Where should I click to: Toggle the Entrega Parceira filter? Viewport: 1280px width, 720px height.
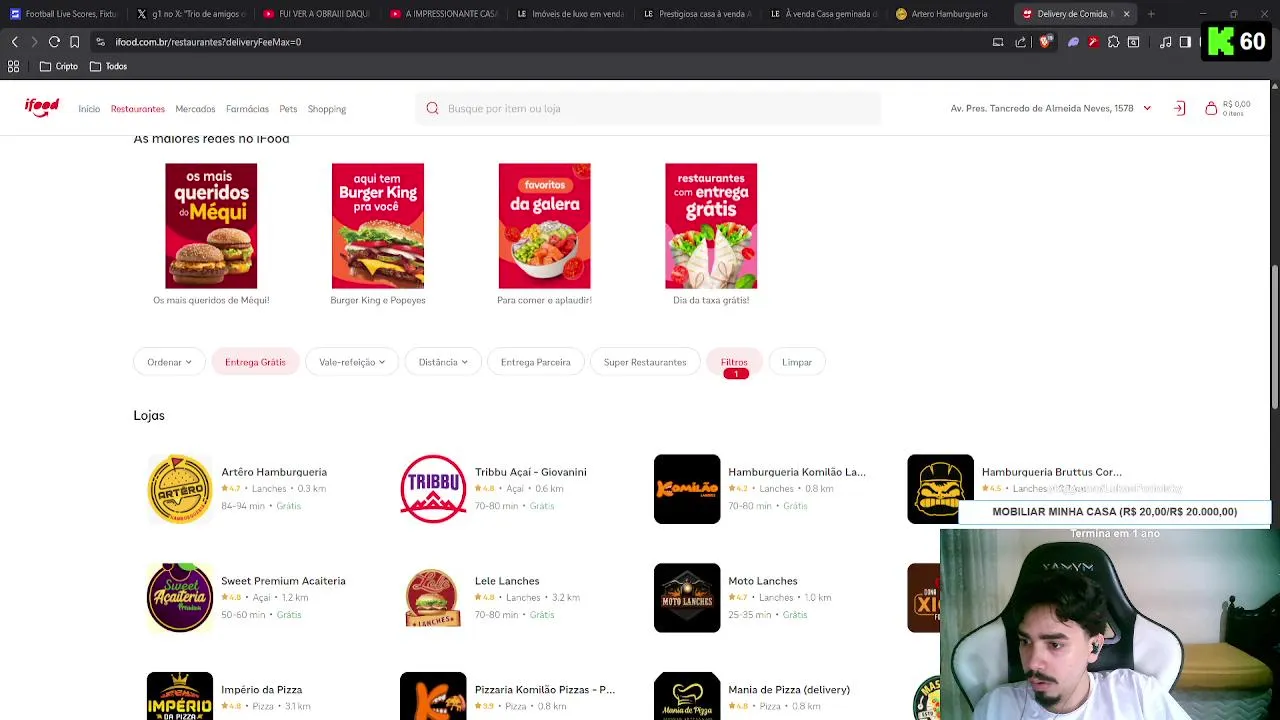coord(535,362)
